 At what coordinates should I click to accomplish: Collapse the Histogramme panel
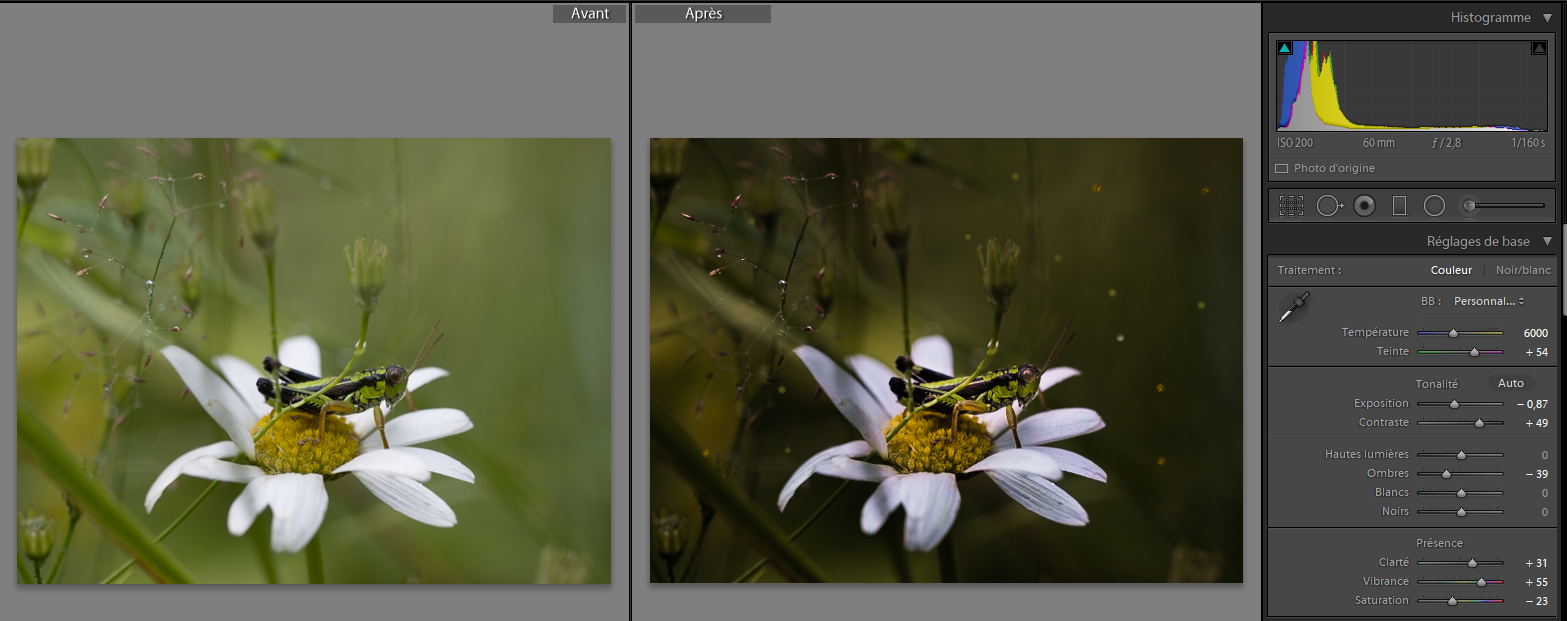point(1547,18)
